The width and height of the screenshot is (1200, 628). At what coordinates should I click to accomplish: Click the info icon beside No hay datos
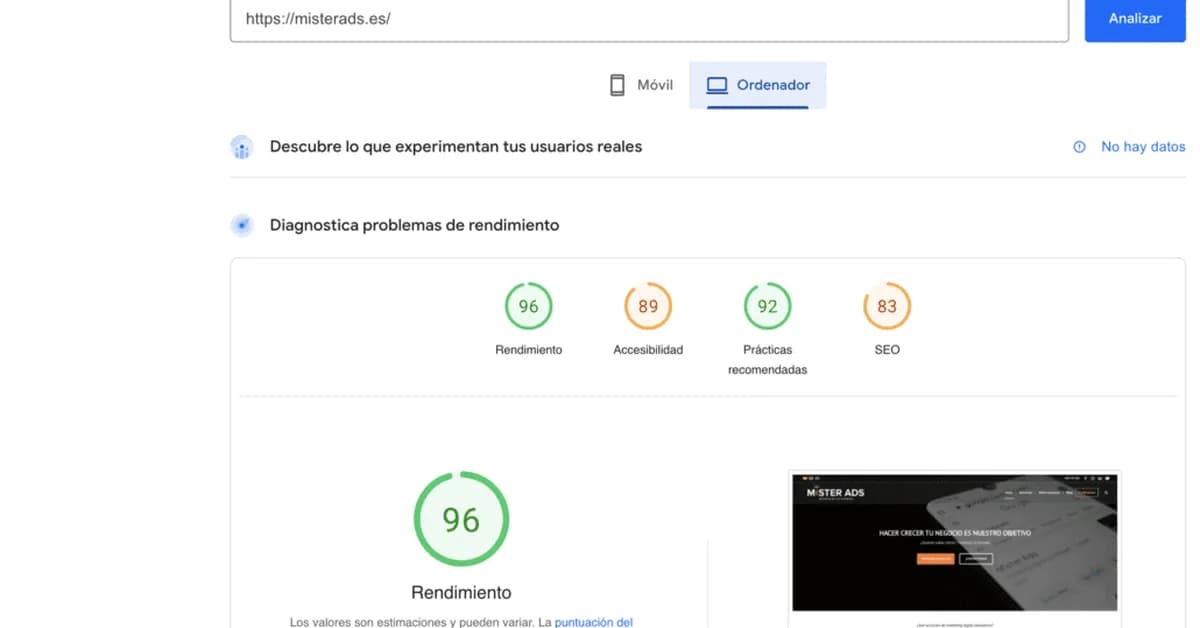coord(1079,147)
